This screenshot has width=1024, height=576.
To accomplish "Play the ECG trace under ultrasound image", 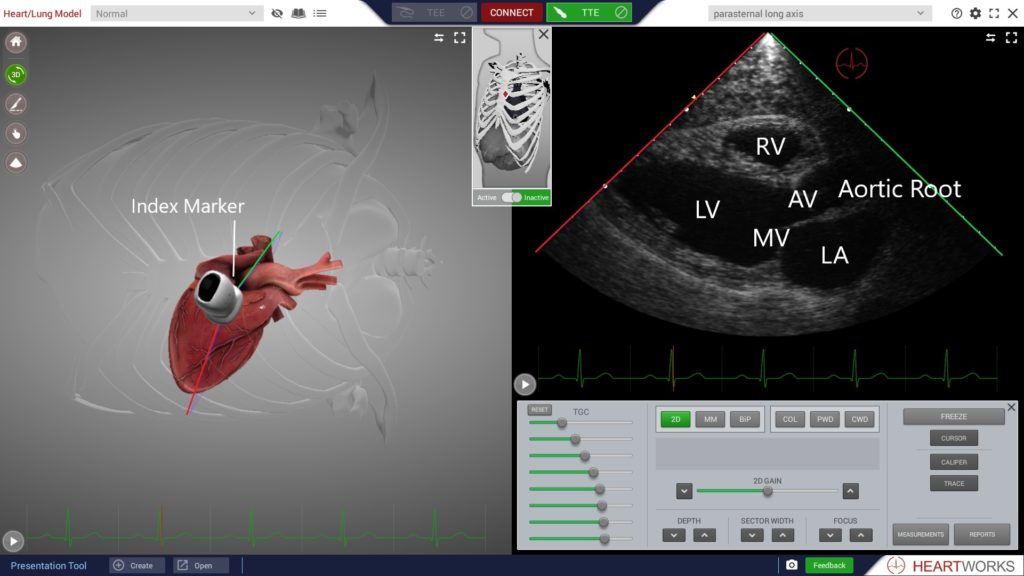I will (x=525, y=384).
